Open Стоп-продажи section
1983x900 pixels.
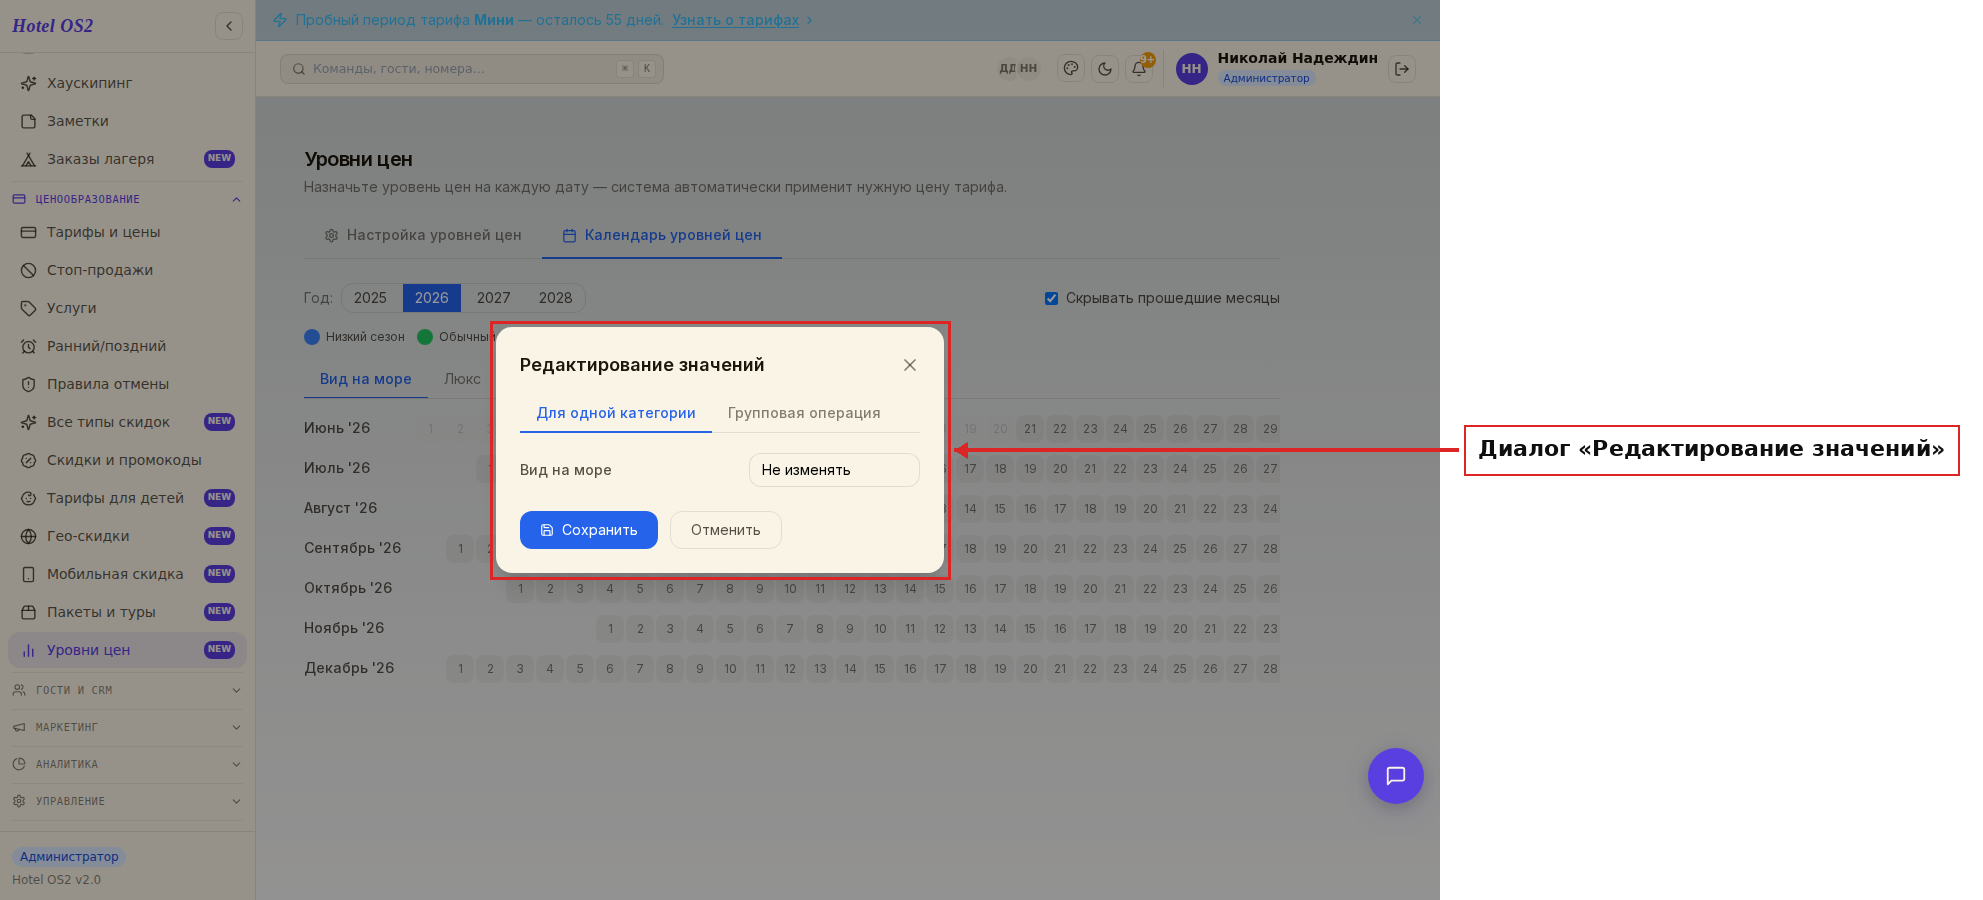click(x=127, y=270)
